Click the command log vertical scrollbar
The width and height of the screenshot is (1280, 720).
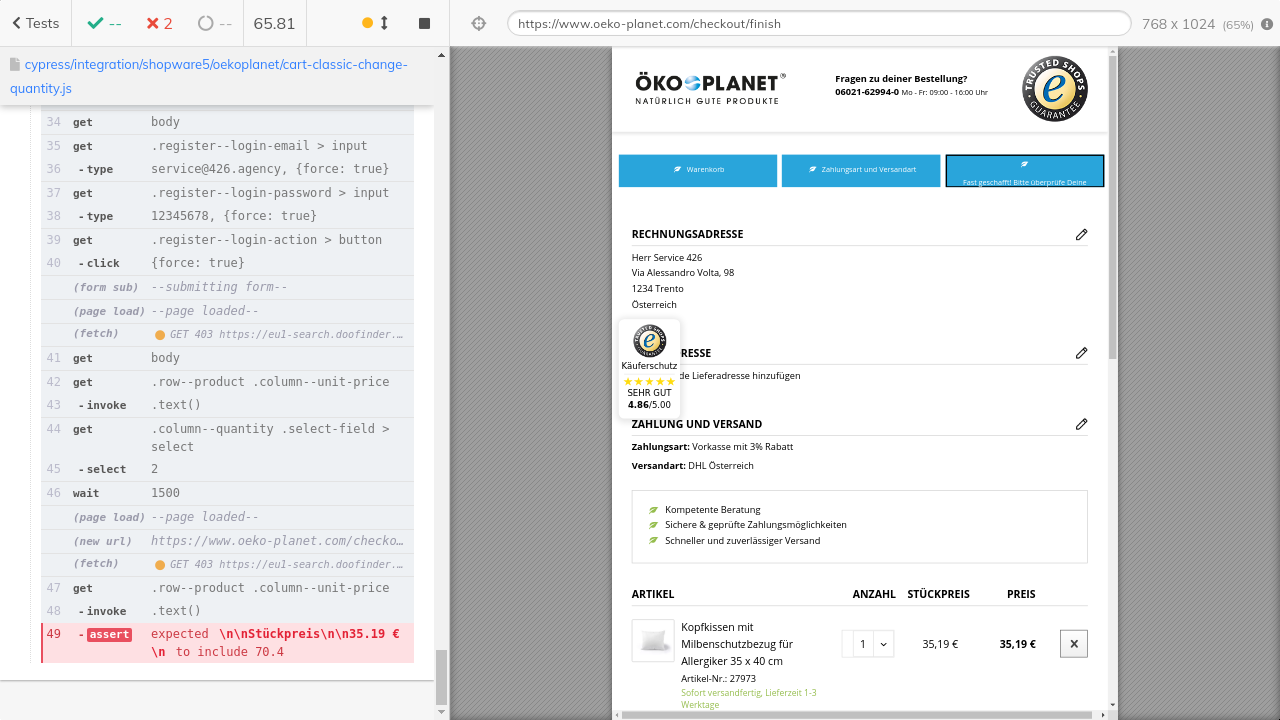pos(441,677)
